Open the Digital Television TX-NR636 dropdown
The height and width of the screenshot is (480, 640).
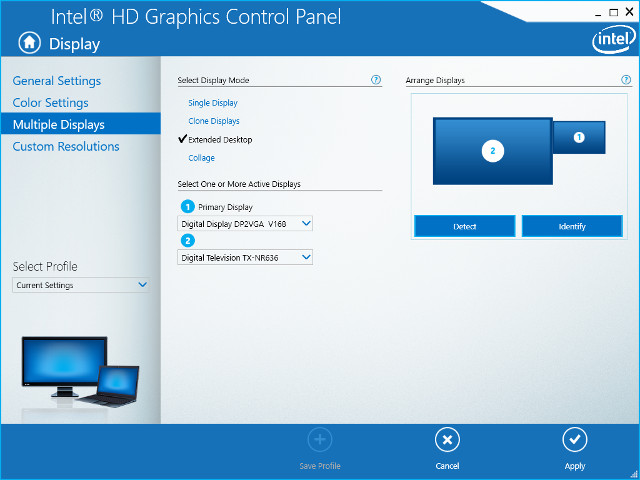click(x=245, y=257)
